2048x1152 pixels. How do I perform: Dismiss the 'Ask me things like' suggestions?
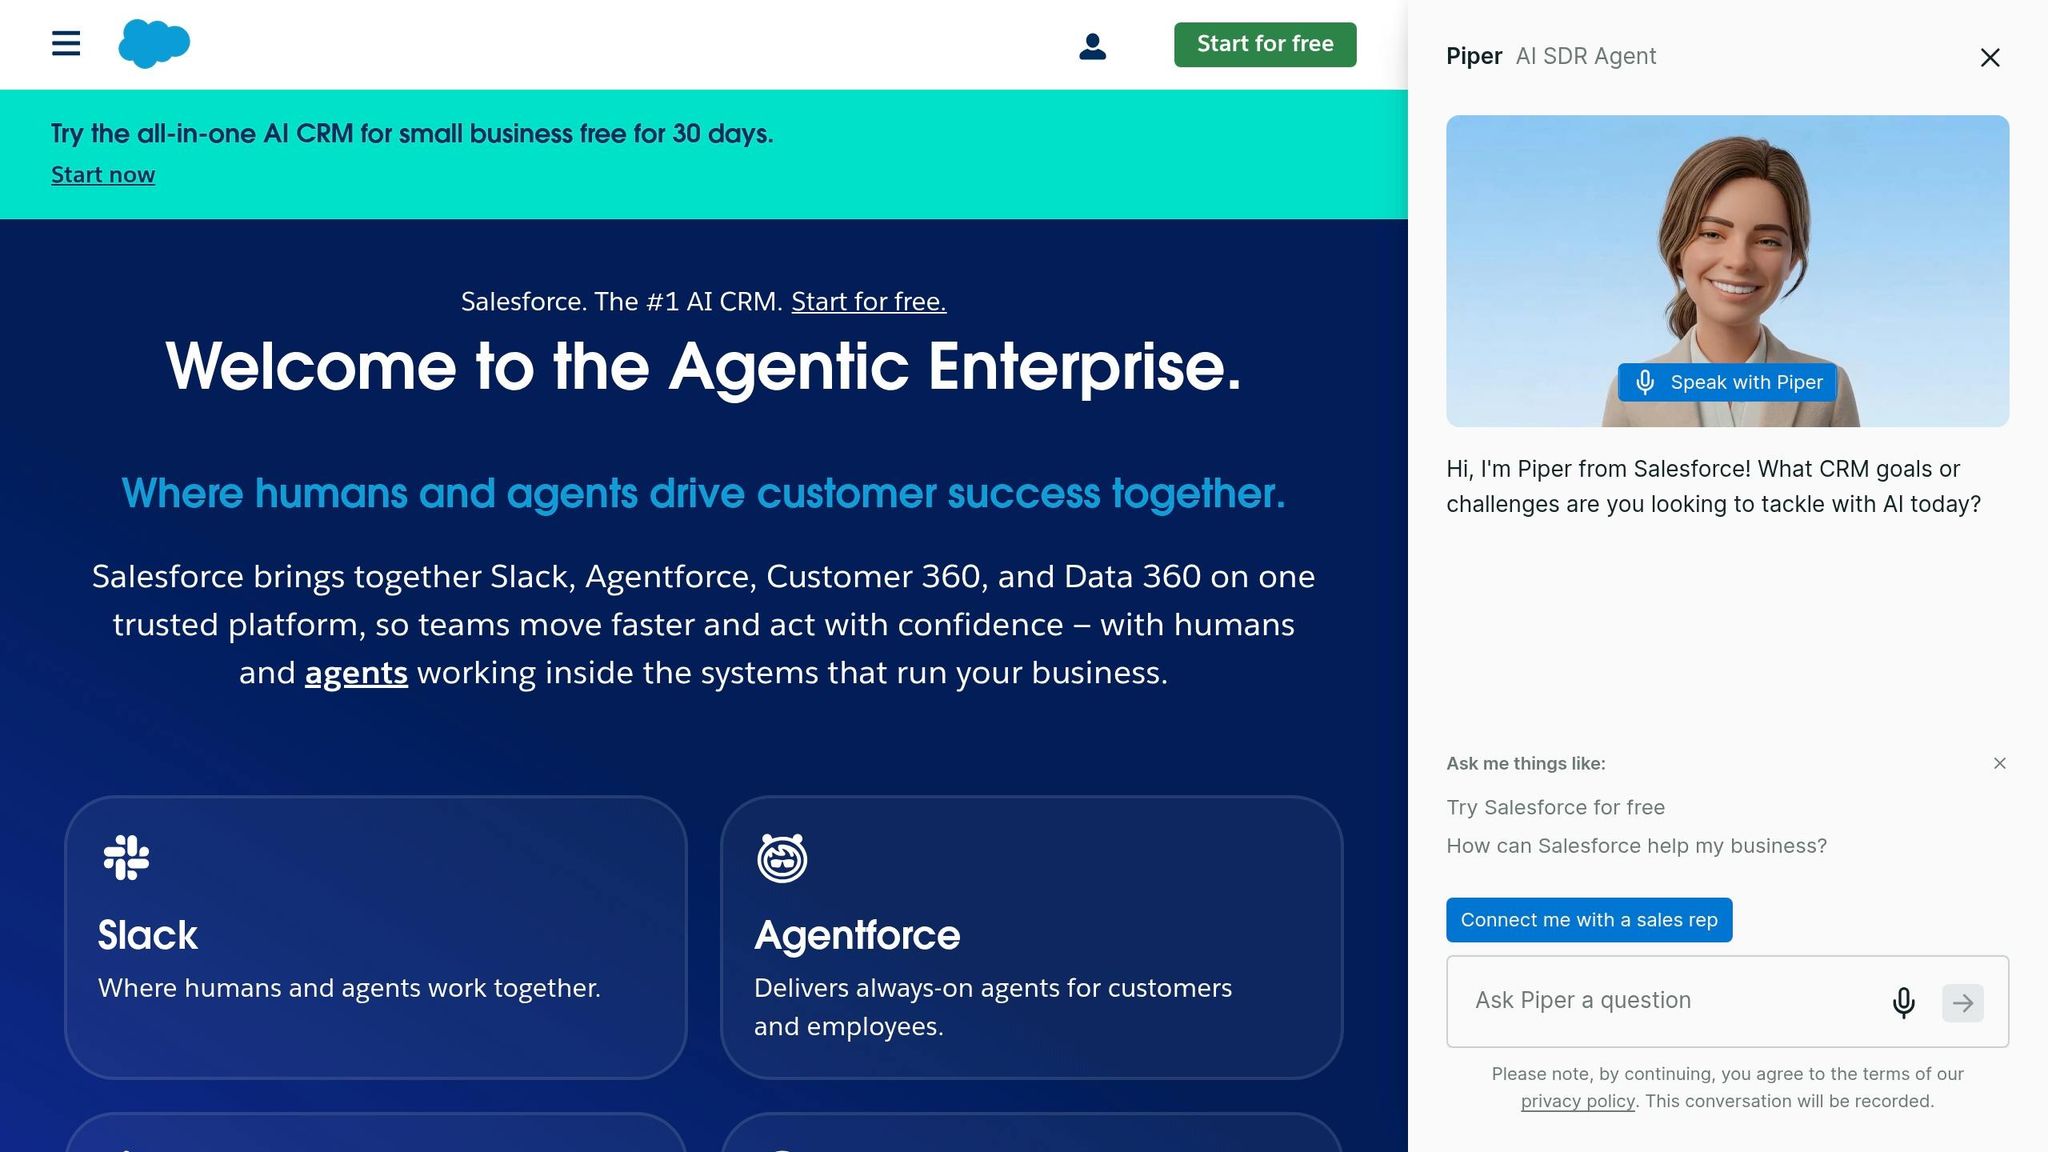[1999, 763]
